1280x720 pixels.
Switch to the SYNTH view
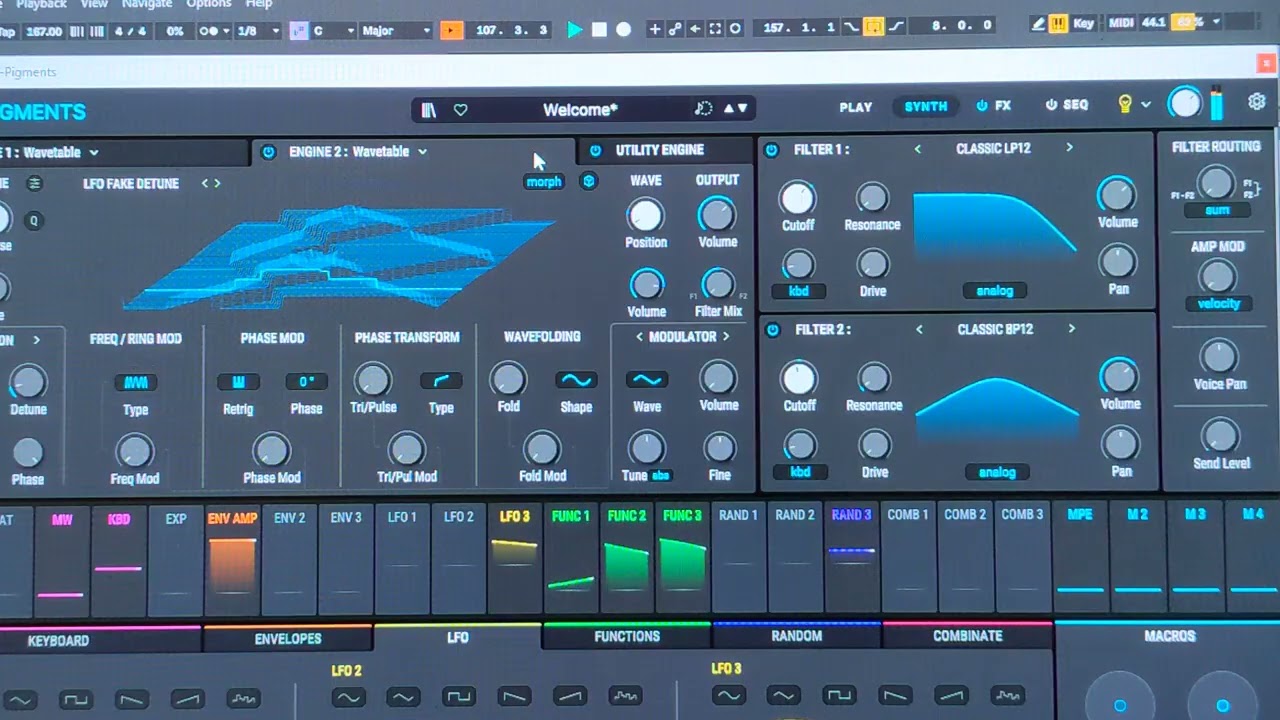pyautogui.click(x=926, y=106)
